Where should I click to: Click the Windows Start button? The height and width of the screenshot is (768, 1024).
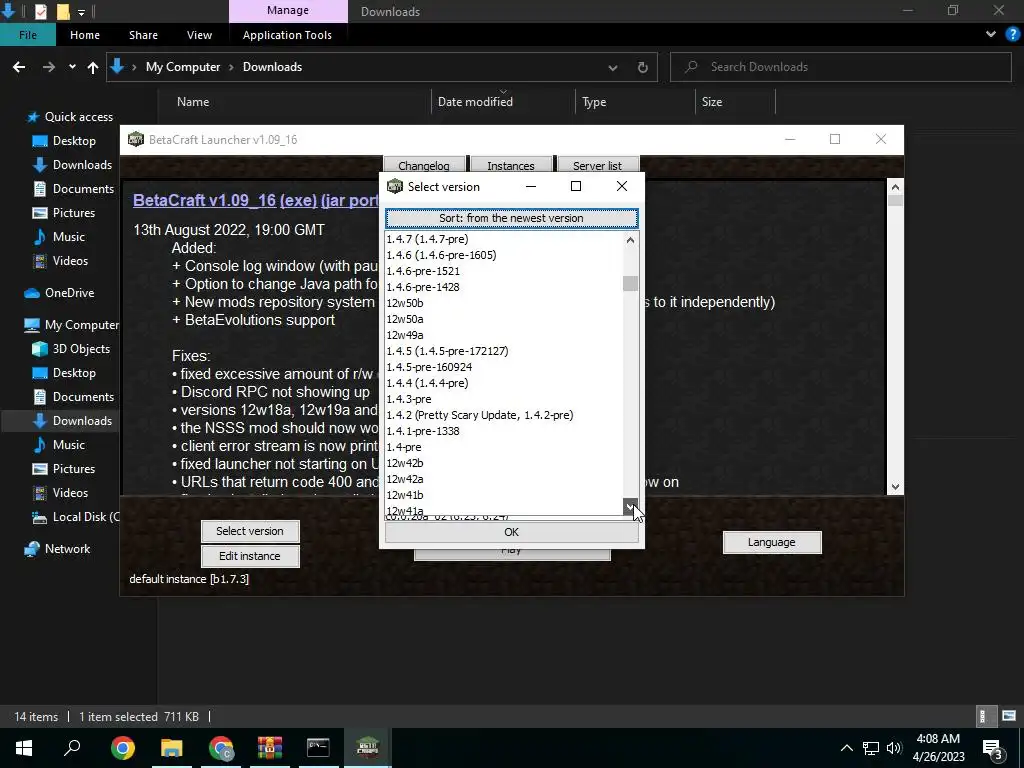[x=24, y=748]
